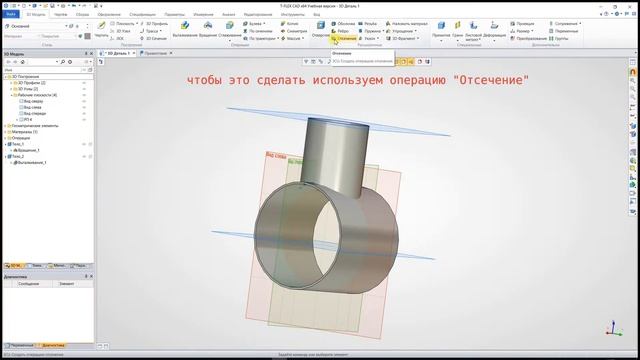The width and height of the screenshot is (640, 360).
Task: Toggle visibility of Вид спереди plane
Action: click(84, 113)
